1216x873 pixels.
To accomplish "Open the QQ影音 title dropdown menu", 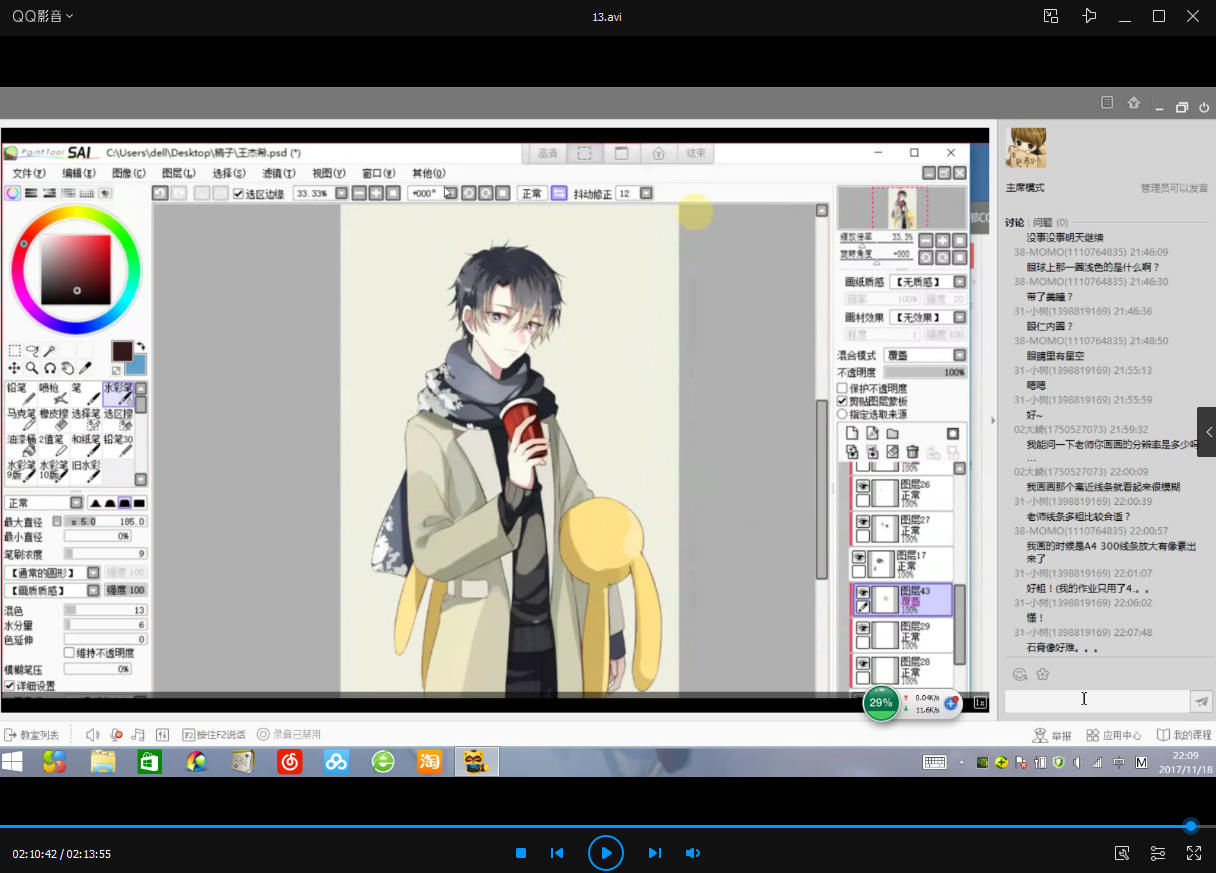I will (42, 16).
